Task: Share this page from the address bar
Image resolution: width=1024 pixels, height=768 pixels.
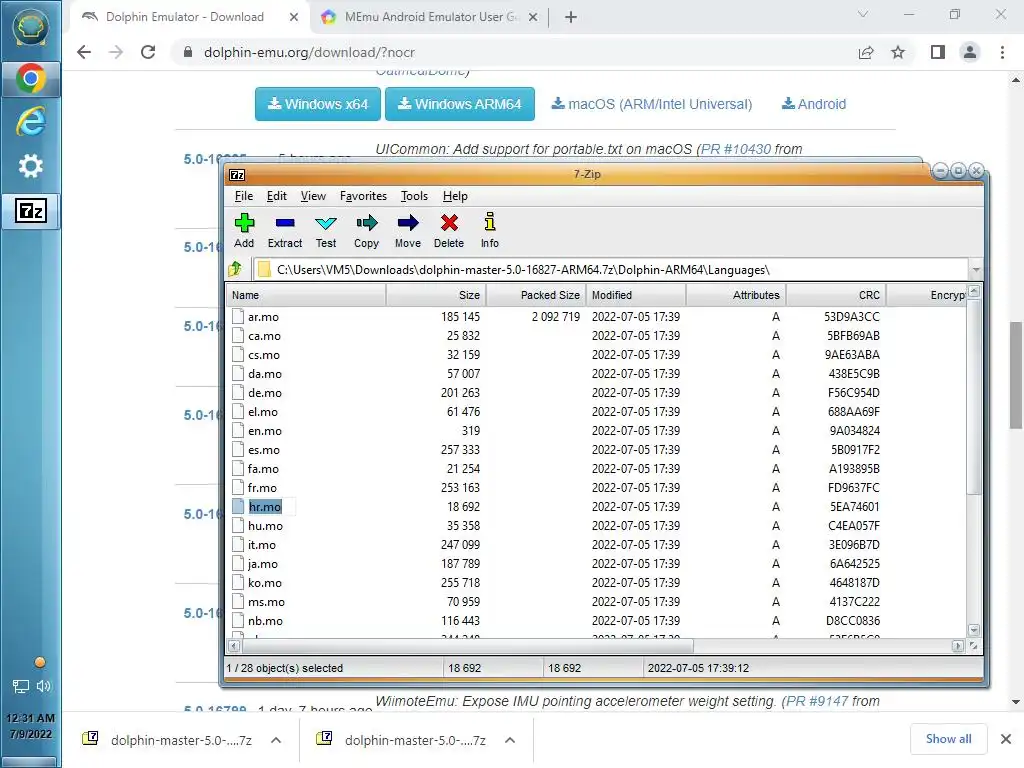Action: [866, 52]
